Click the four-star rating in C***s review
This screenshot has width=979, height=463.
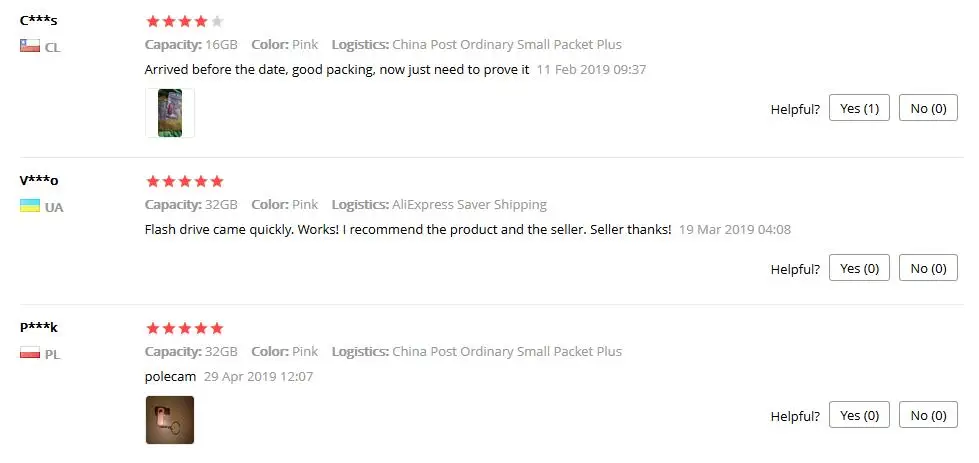(x=184, y=22)
